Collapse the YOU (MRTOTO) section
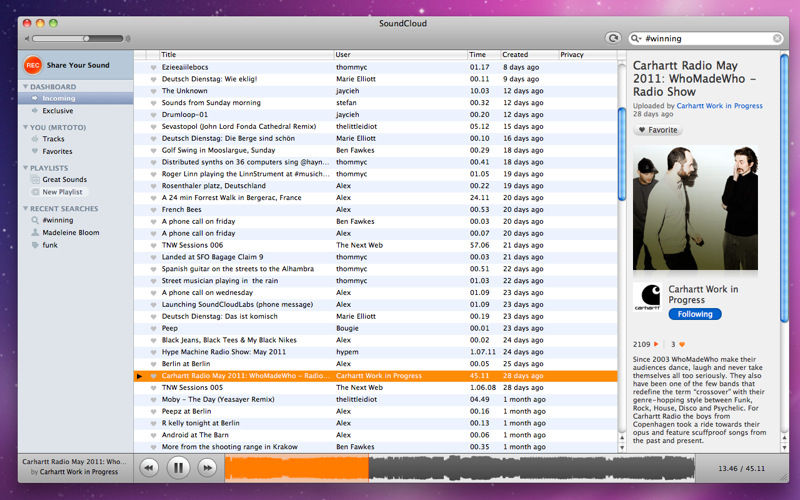This screenshot has width=800, height=500. [26, 127]
